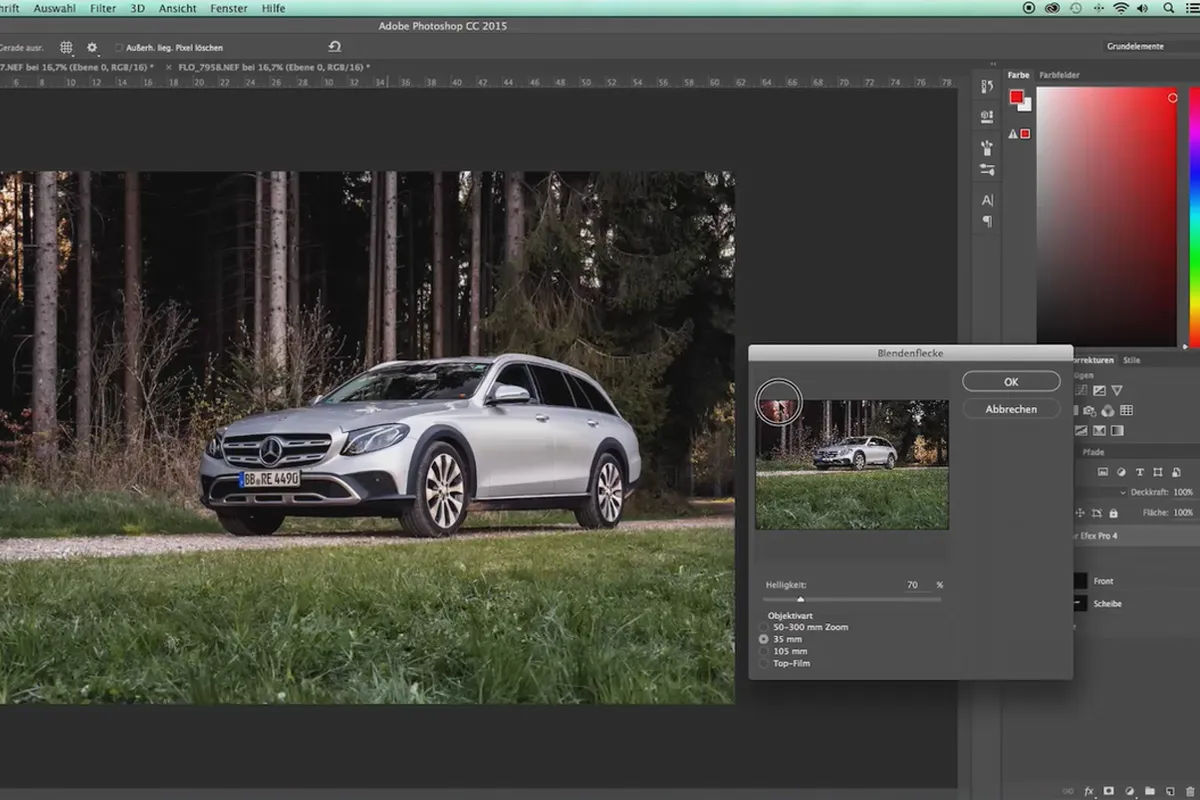
Task: Click the grid overlay icon in options bar
Action: tap(66, 47)
